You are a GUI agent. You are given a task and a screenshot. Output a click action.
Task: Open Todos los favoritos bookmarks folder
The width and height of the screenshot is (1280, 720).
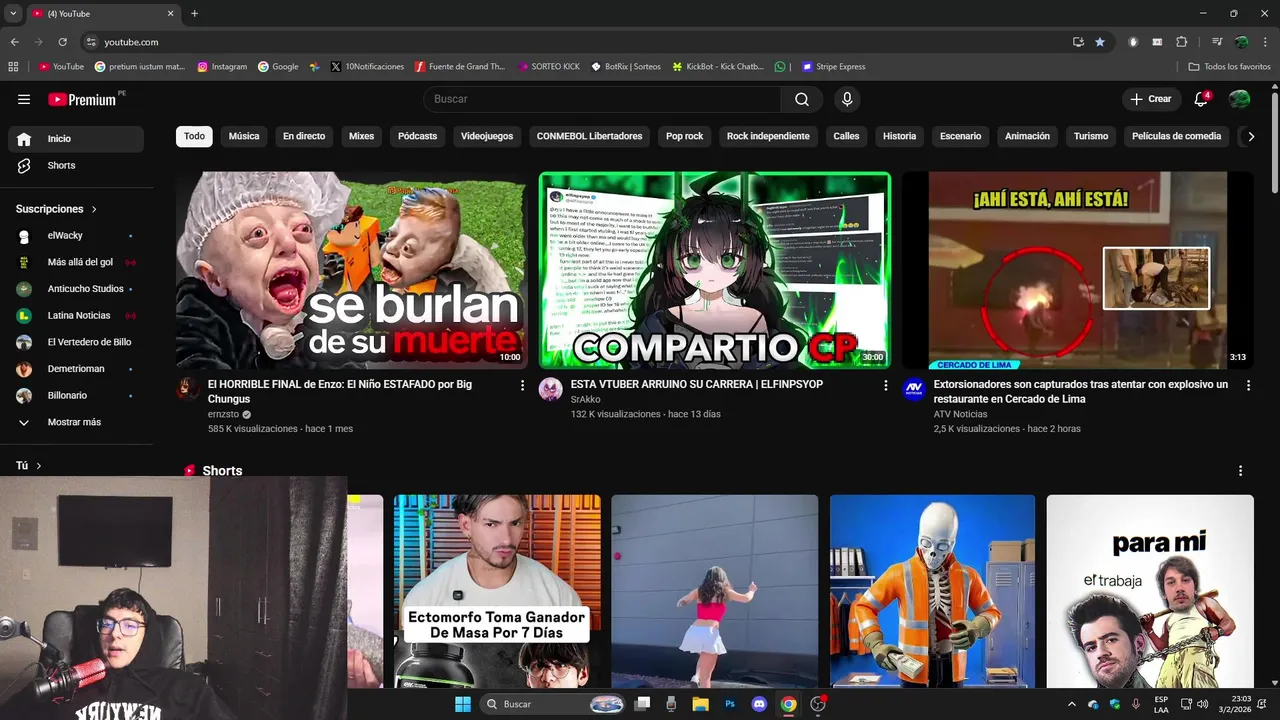[1229, 67]
